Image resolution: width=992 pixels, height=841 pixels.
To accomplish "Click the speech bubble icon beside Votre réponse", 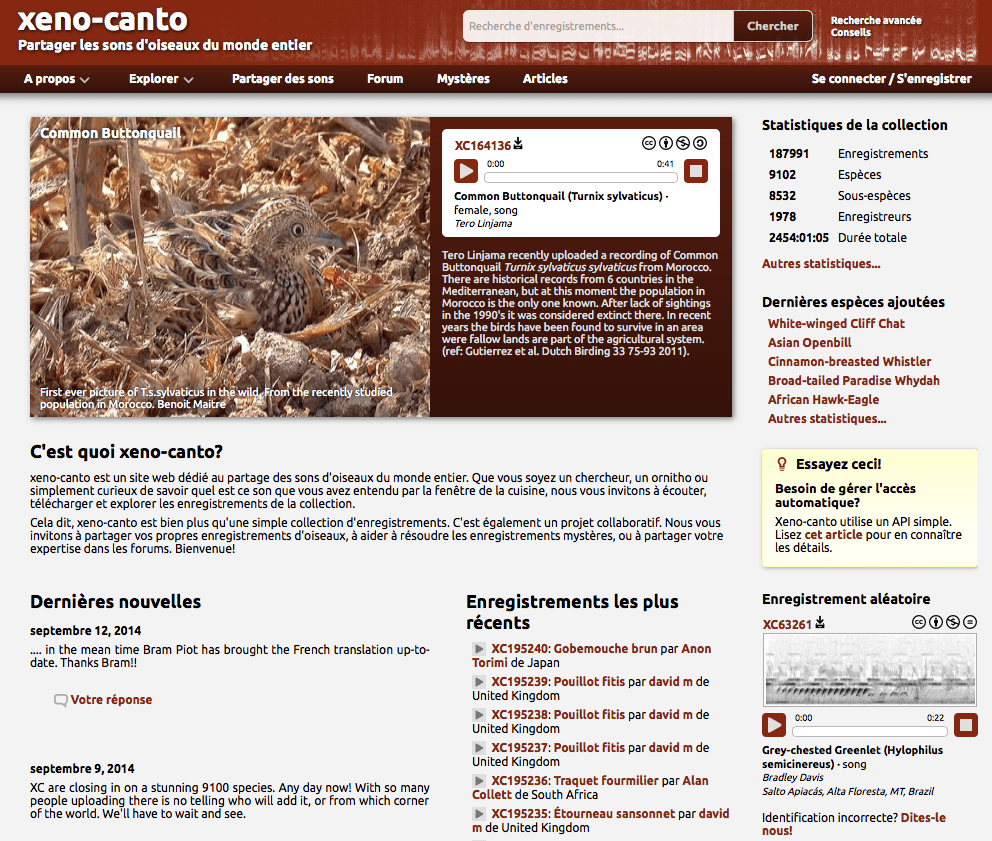I will [x=61, y=700].
